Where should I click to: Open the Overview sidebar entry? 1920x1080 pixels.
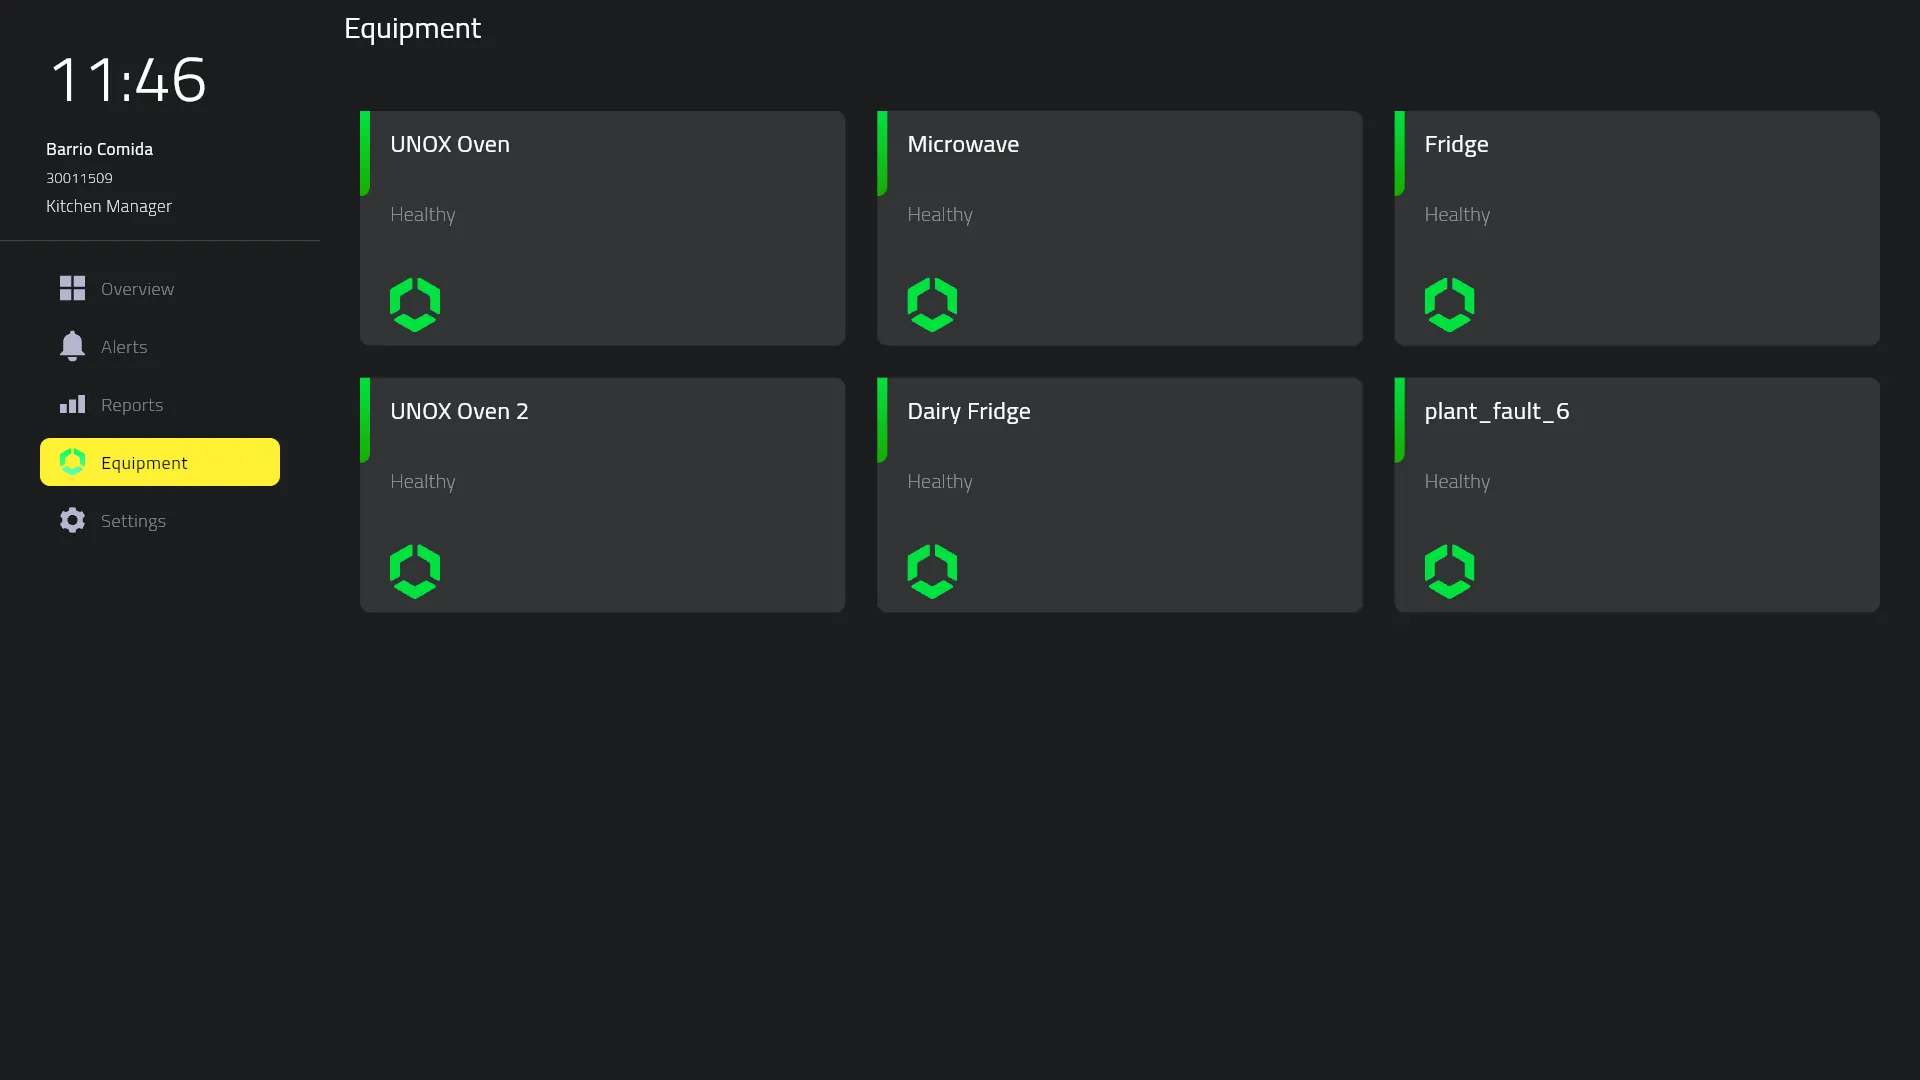click(136, 288)
